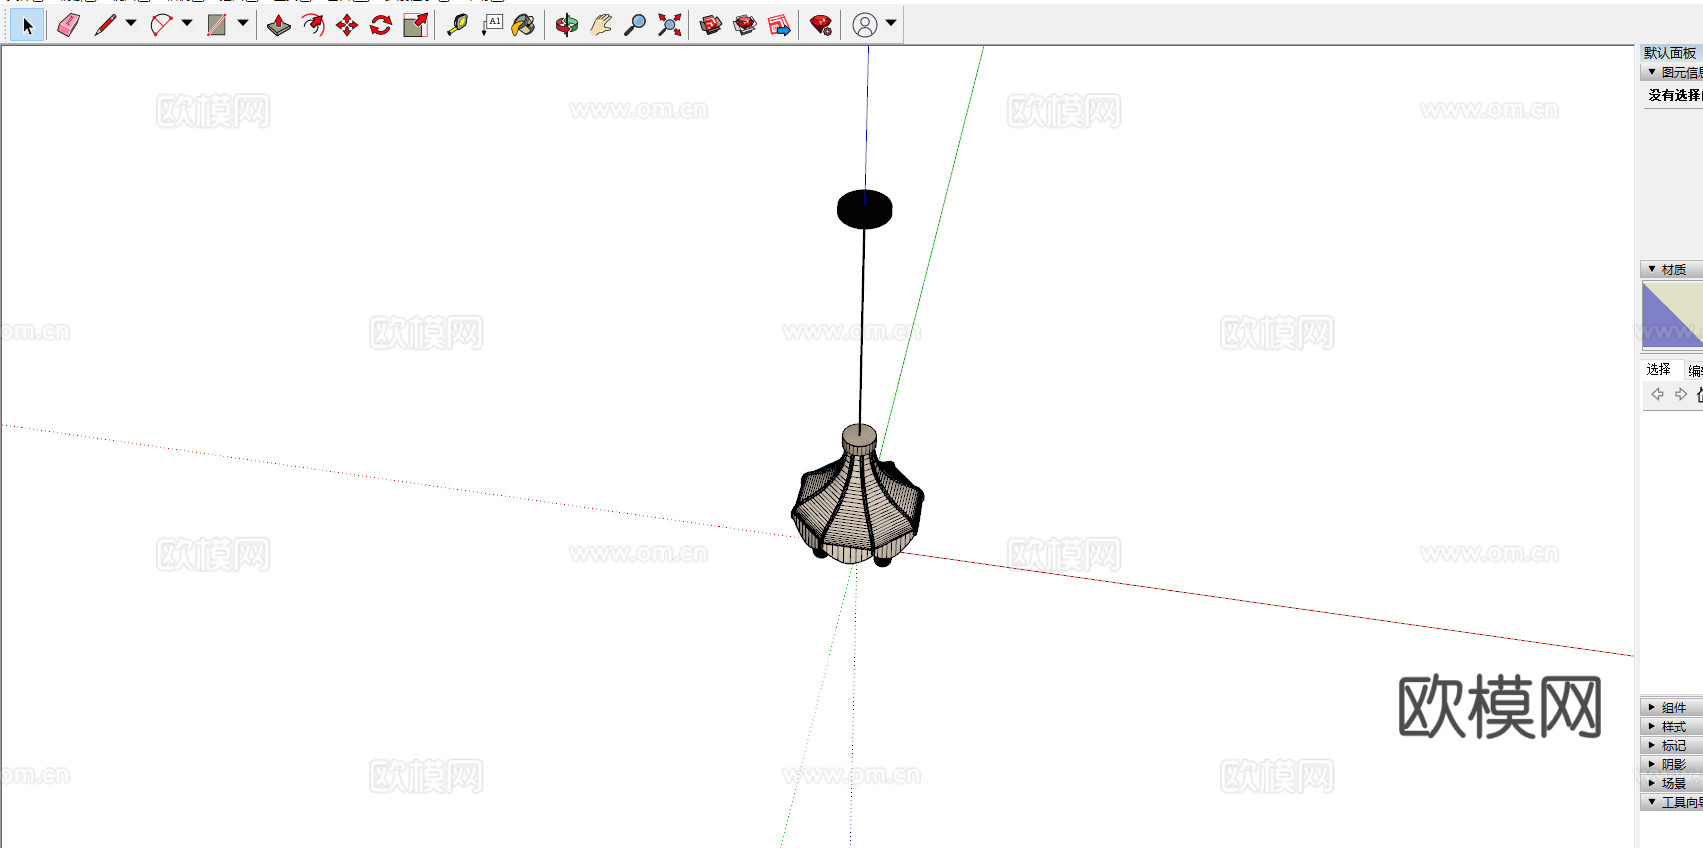Click the Zoom Extents icon
This screenshot has height=848, width=1703.
click(x=669, y=25)
